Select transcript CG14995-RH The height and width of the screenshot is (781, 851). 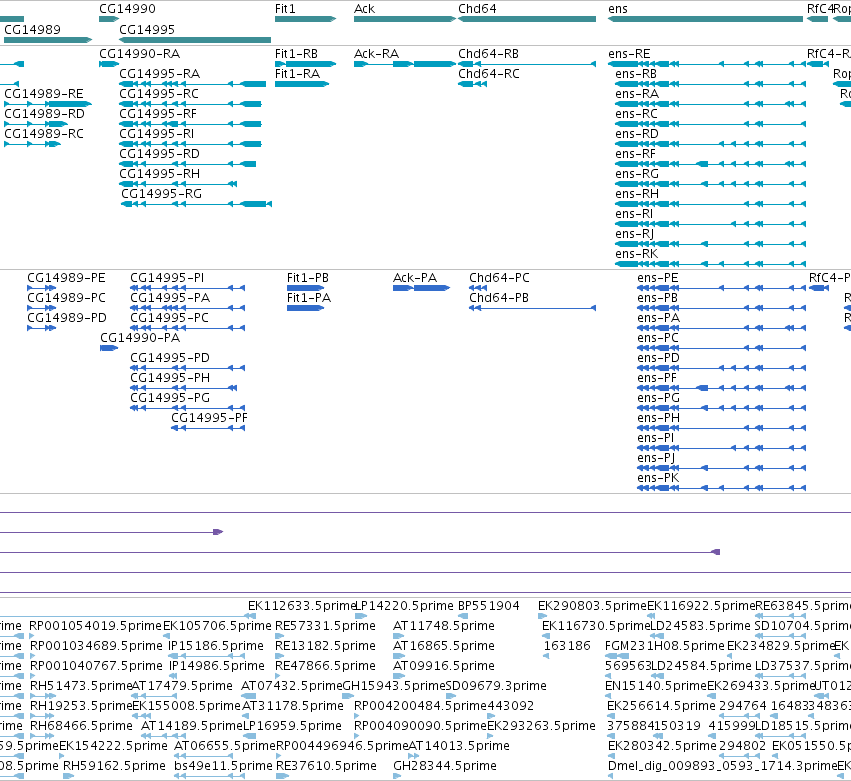(x=160, y=174)
